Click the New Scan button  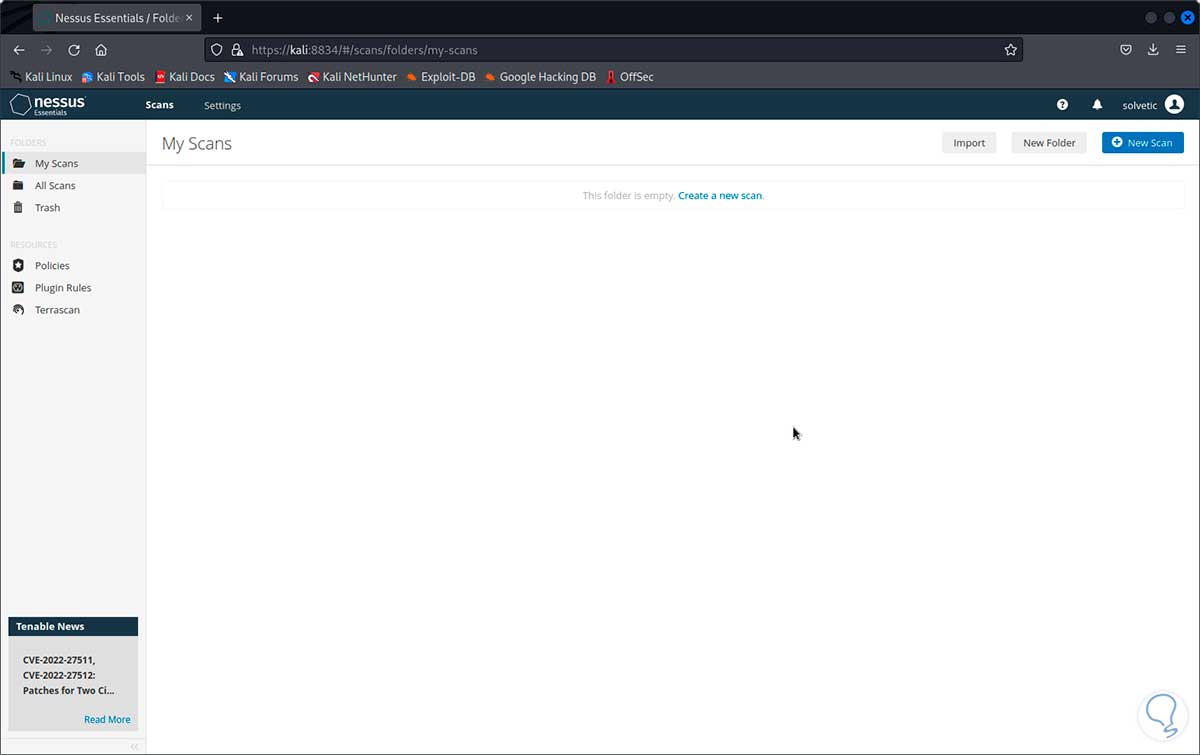pyautogui.click(x=1142, y=143)
